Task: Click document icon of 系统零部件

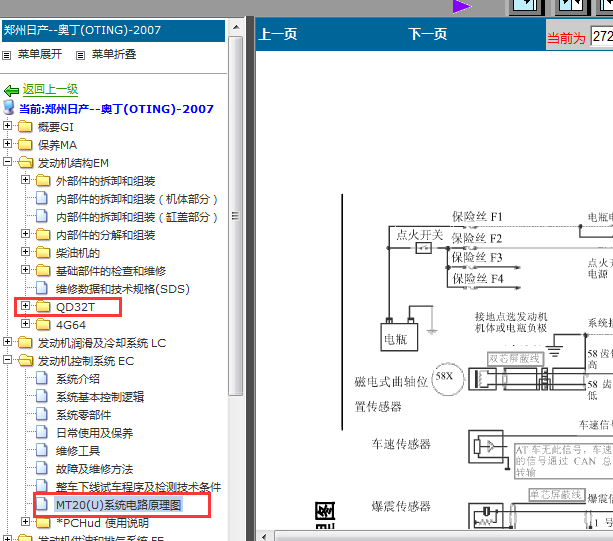Action: pyautogui.click(x=42, y=414)
